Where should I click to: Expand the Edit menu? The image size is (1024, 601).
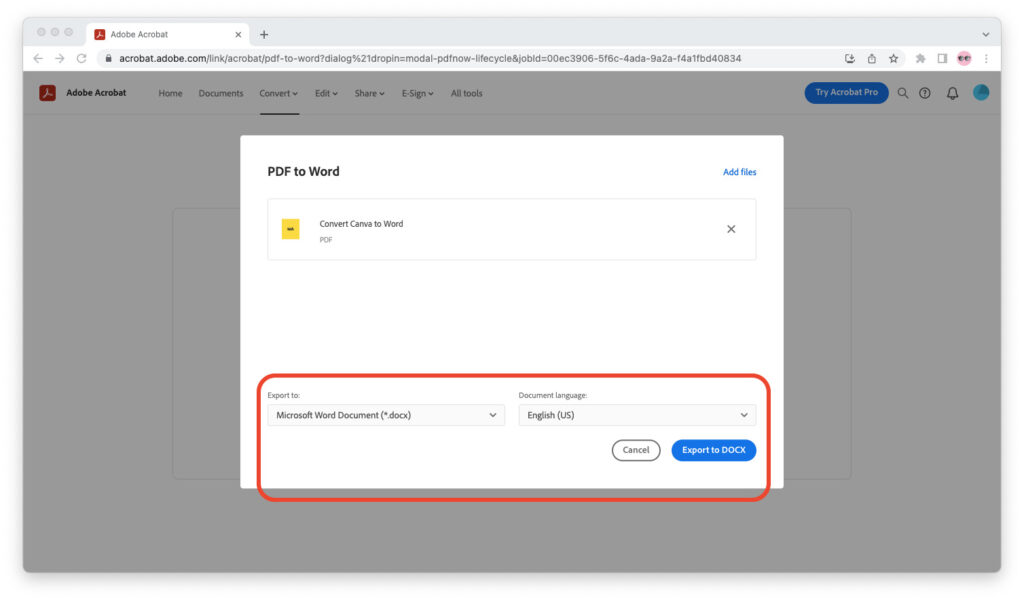pyautogui.click(x=327, y=93)
